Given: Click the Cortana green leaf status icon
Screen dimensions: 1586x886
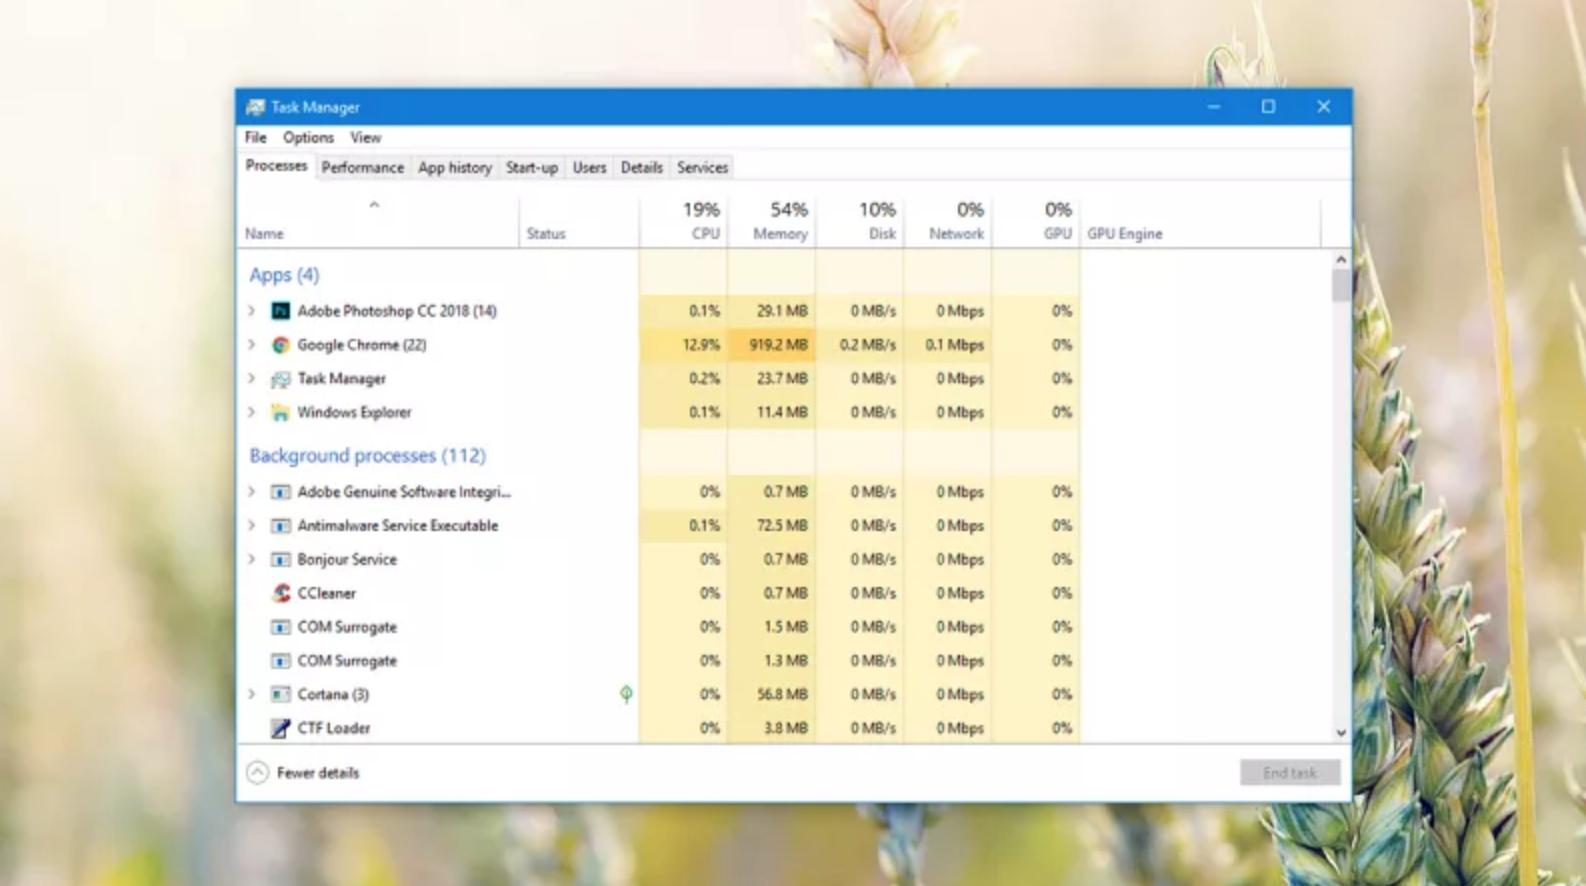Looking at the screenshot, I should coord(626,694).
